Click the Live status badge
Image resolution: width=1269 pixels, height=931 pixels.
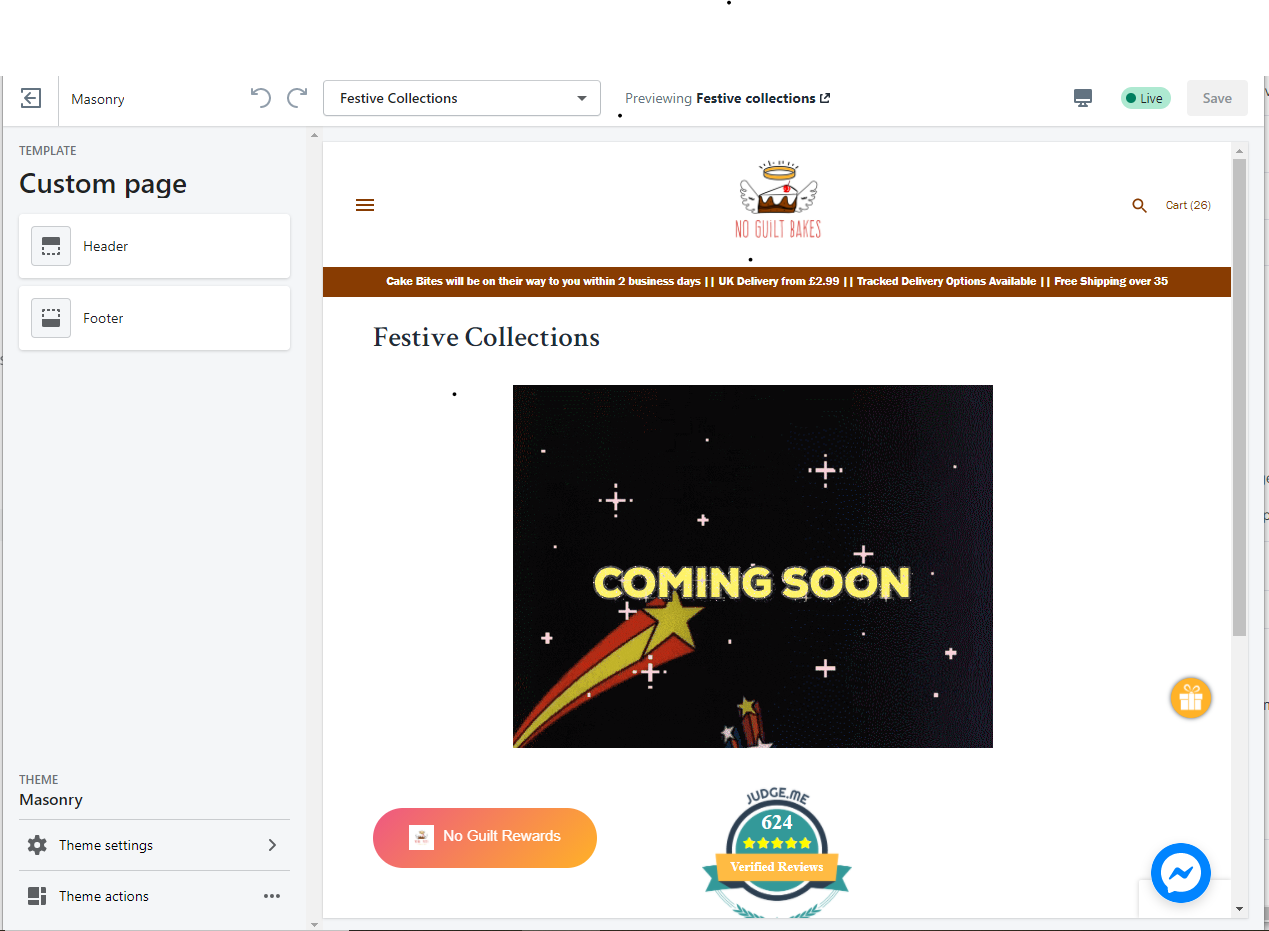click(x=1145, y=98)
